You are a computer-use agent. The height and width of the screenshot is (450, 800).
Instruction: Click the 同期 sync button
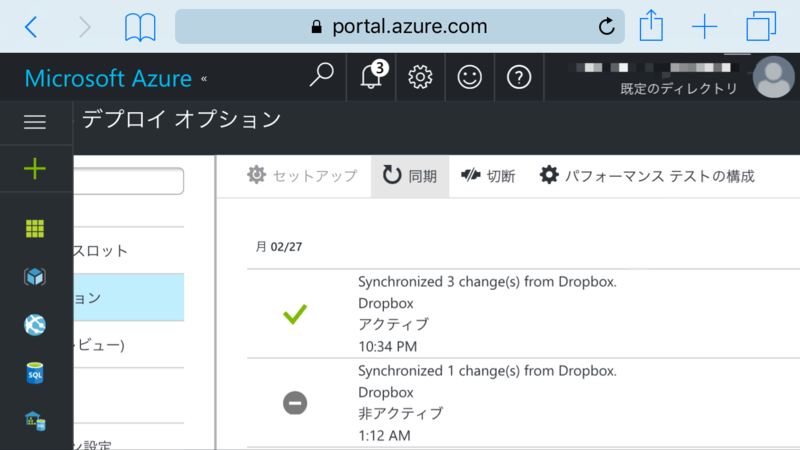[x=410, y=176]
